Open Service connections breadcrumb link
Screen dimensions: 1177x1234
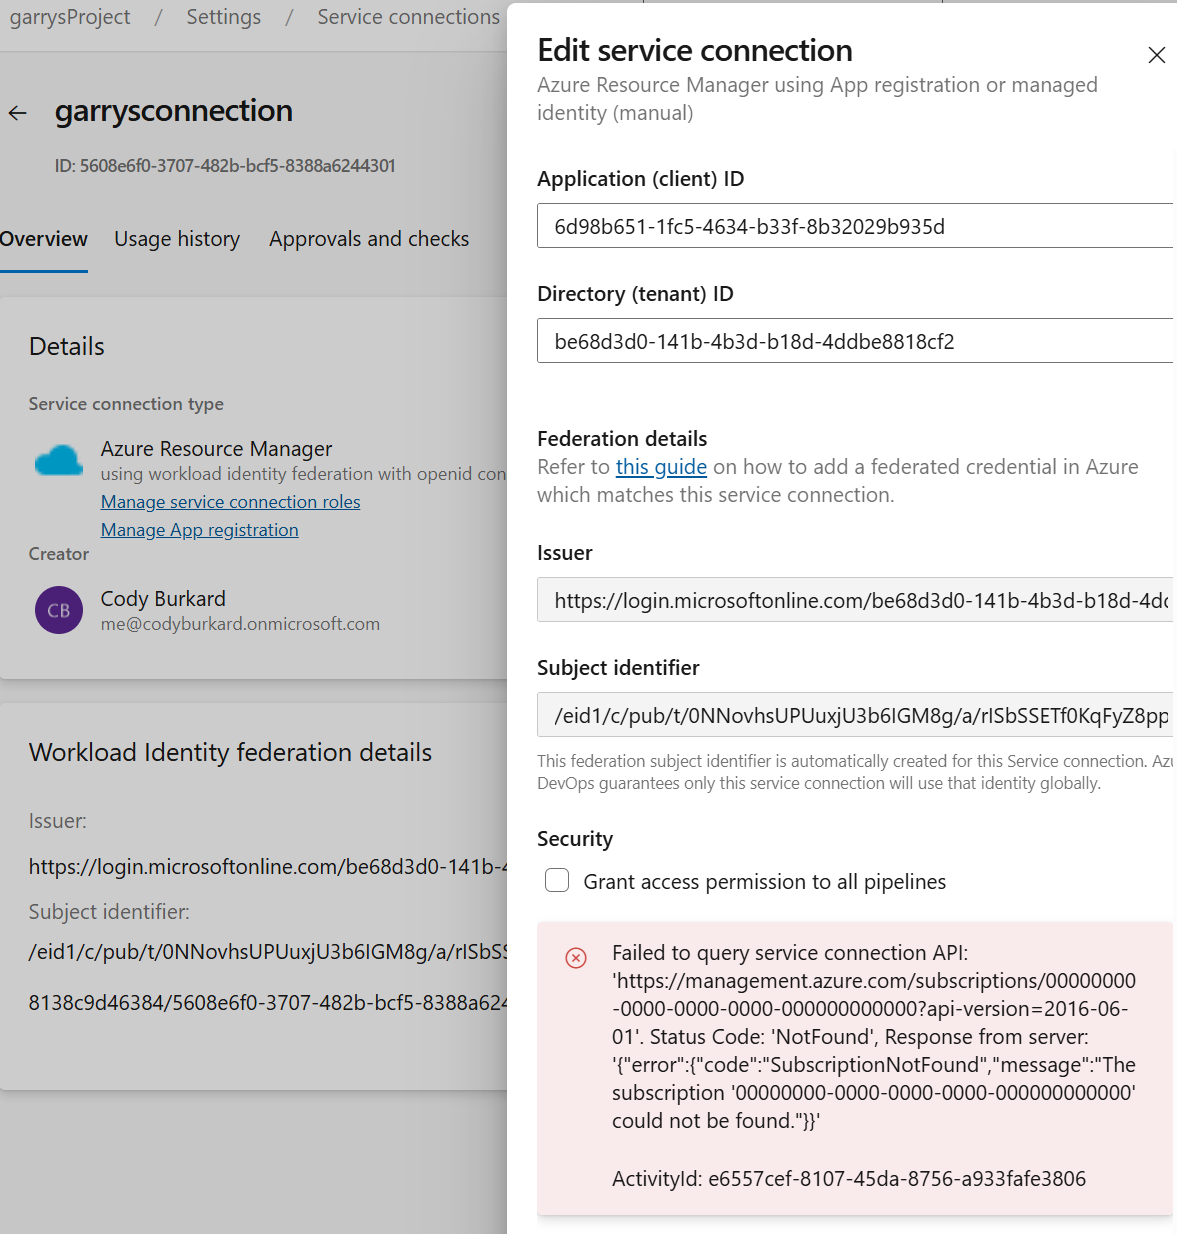[x=408, y=17]
